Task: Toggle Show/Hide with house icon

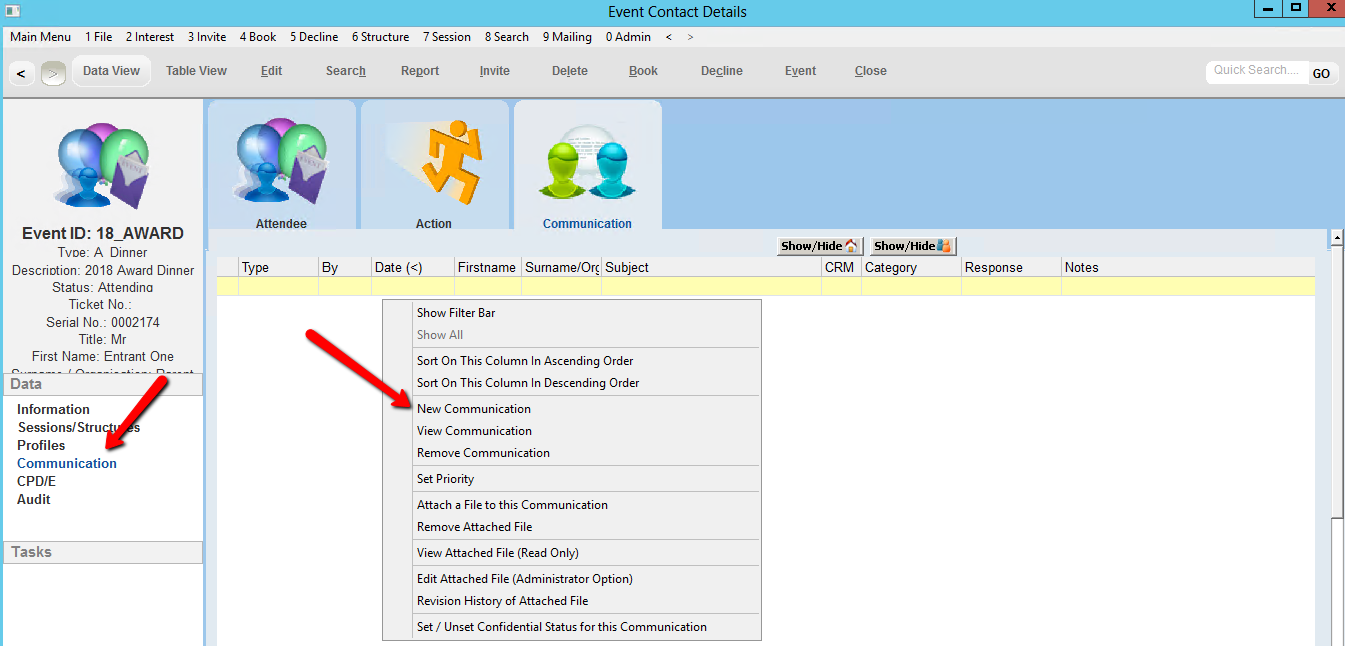Action: point(819,246)
